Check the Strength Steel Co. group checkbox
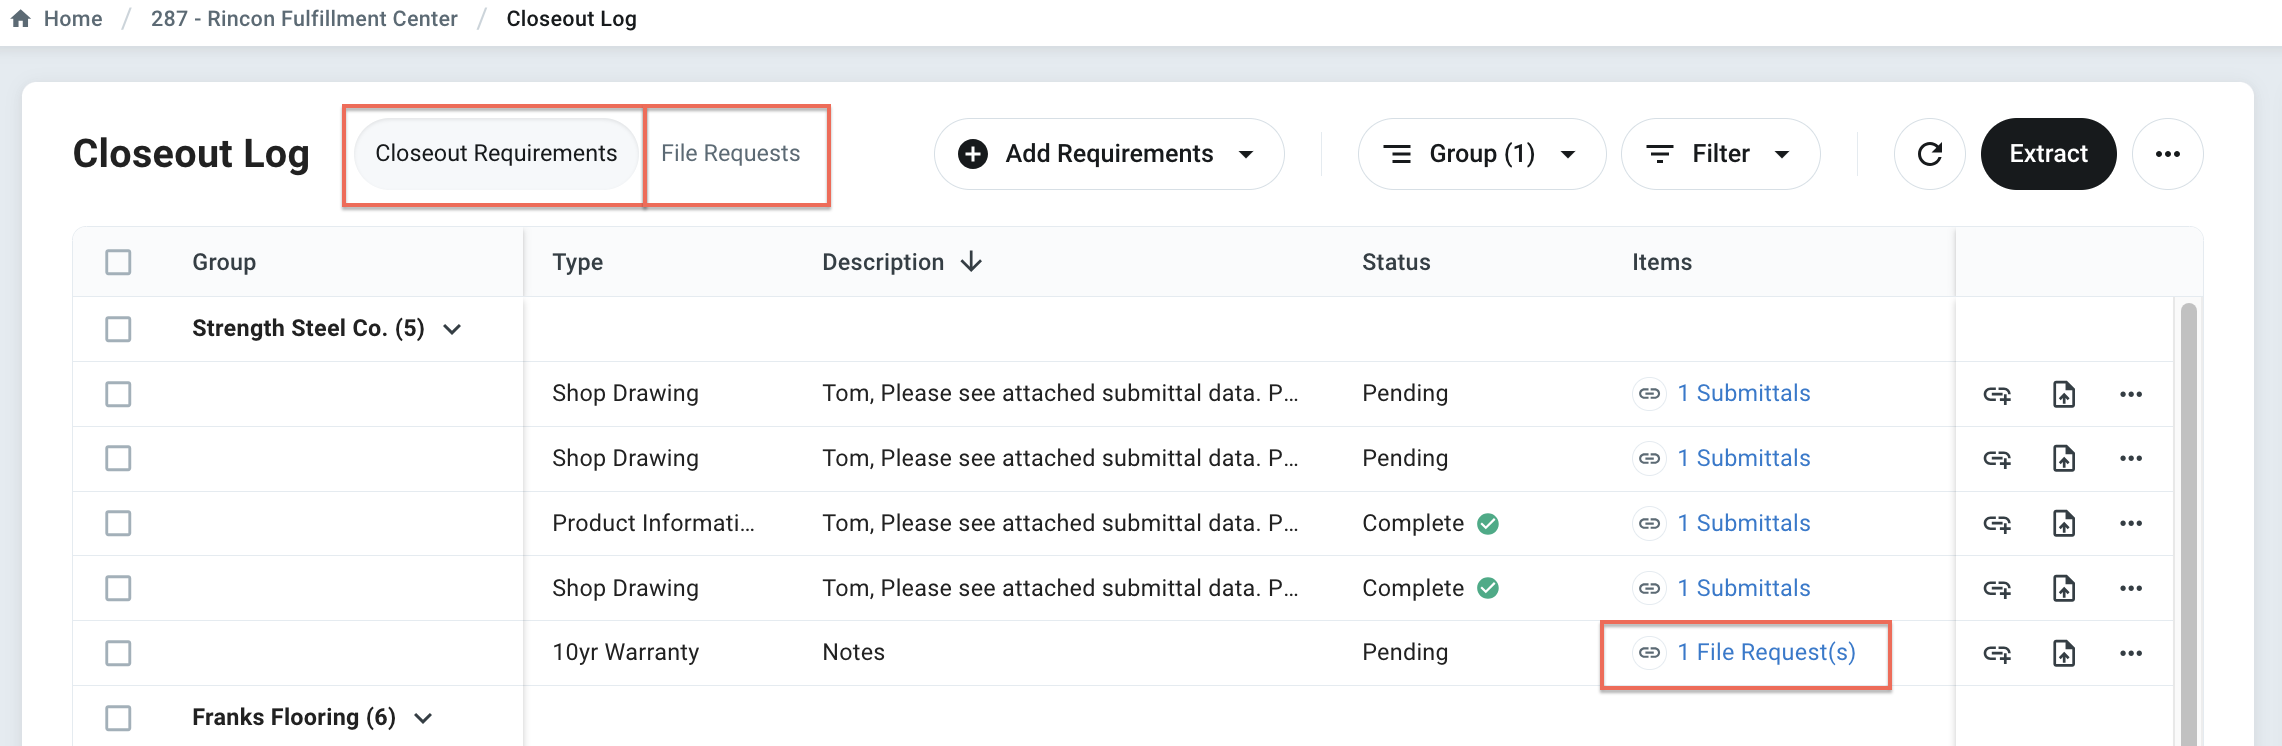Viewport: 2282px width, 746px height. 118,329
